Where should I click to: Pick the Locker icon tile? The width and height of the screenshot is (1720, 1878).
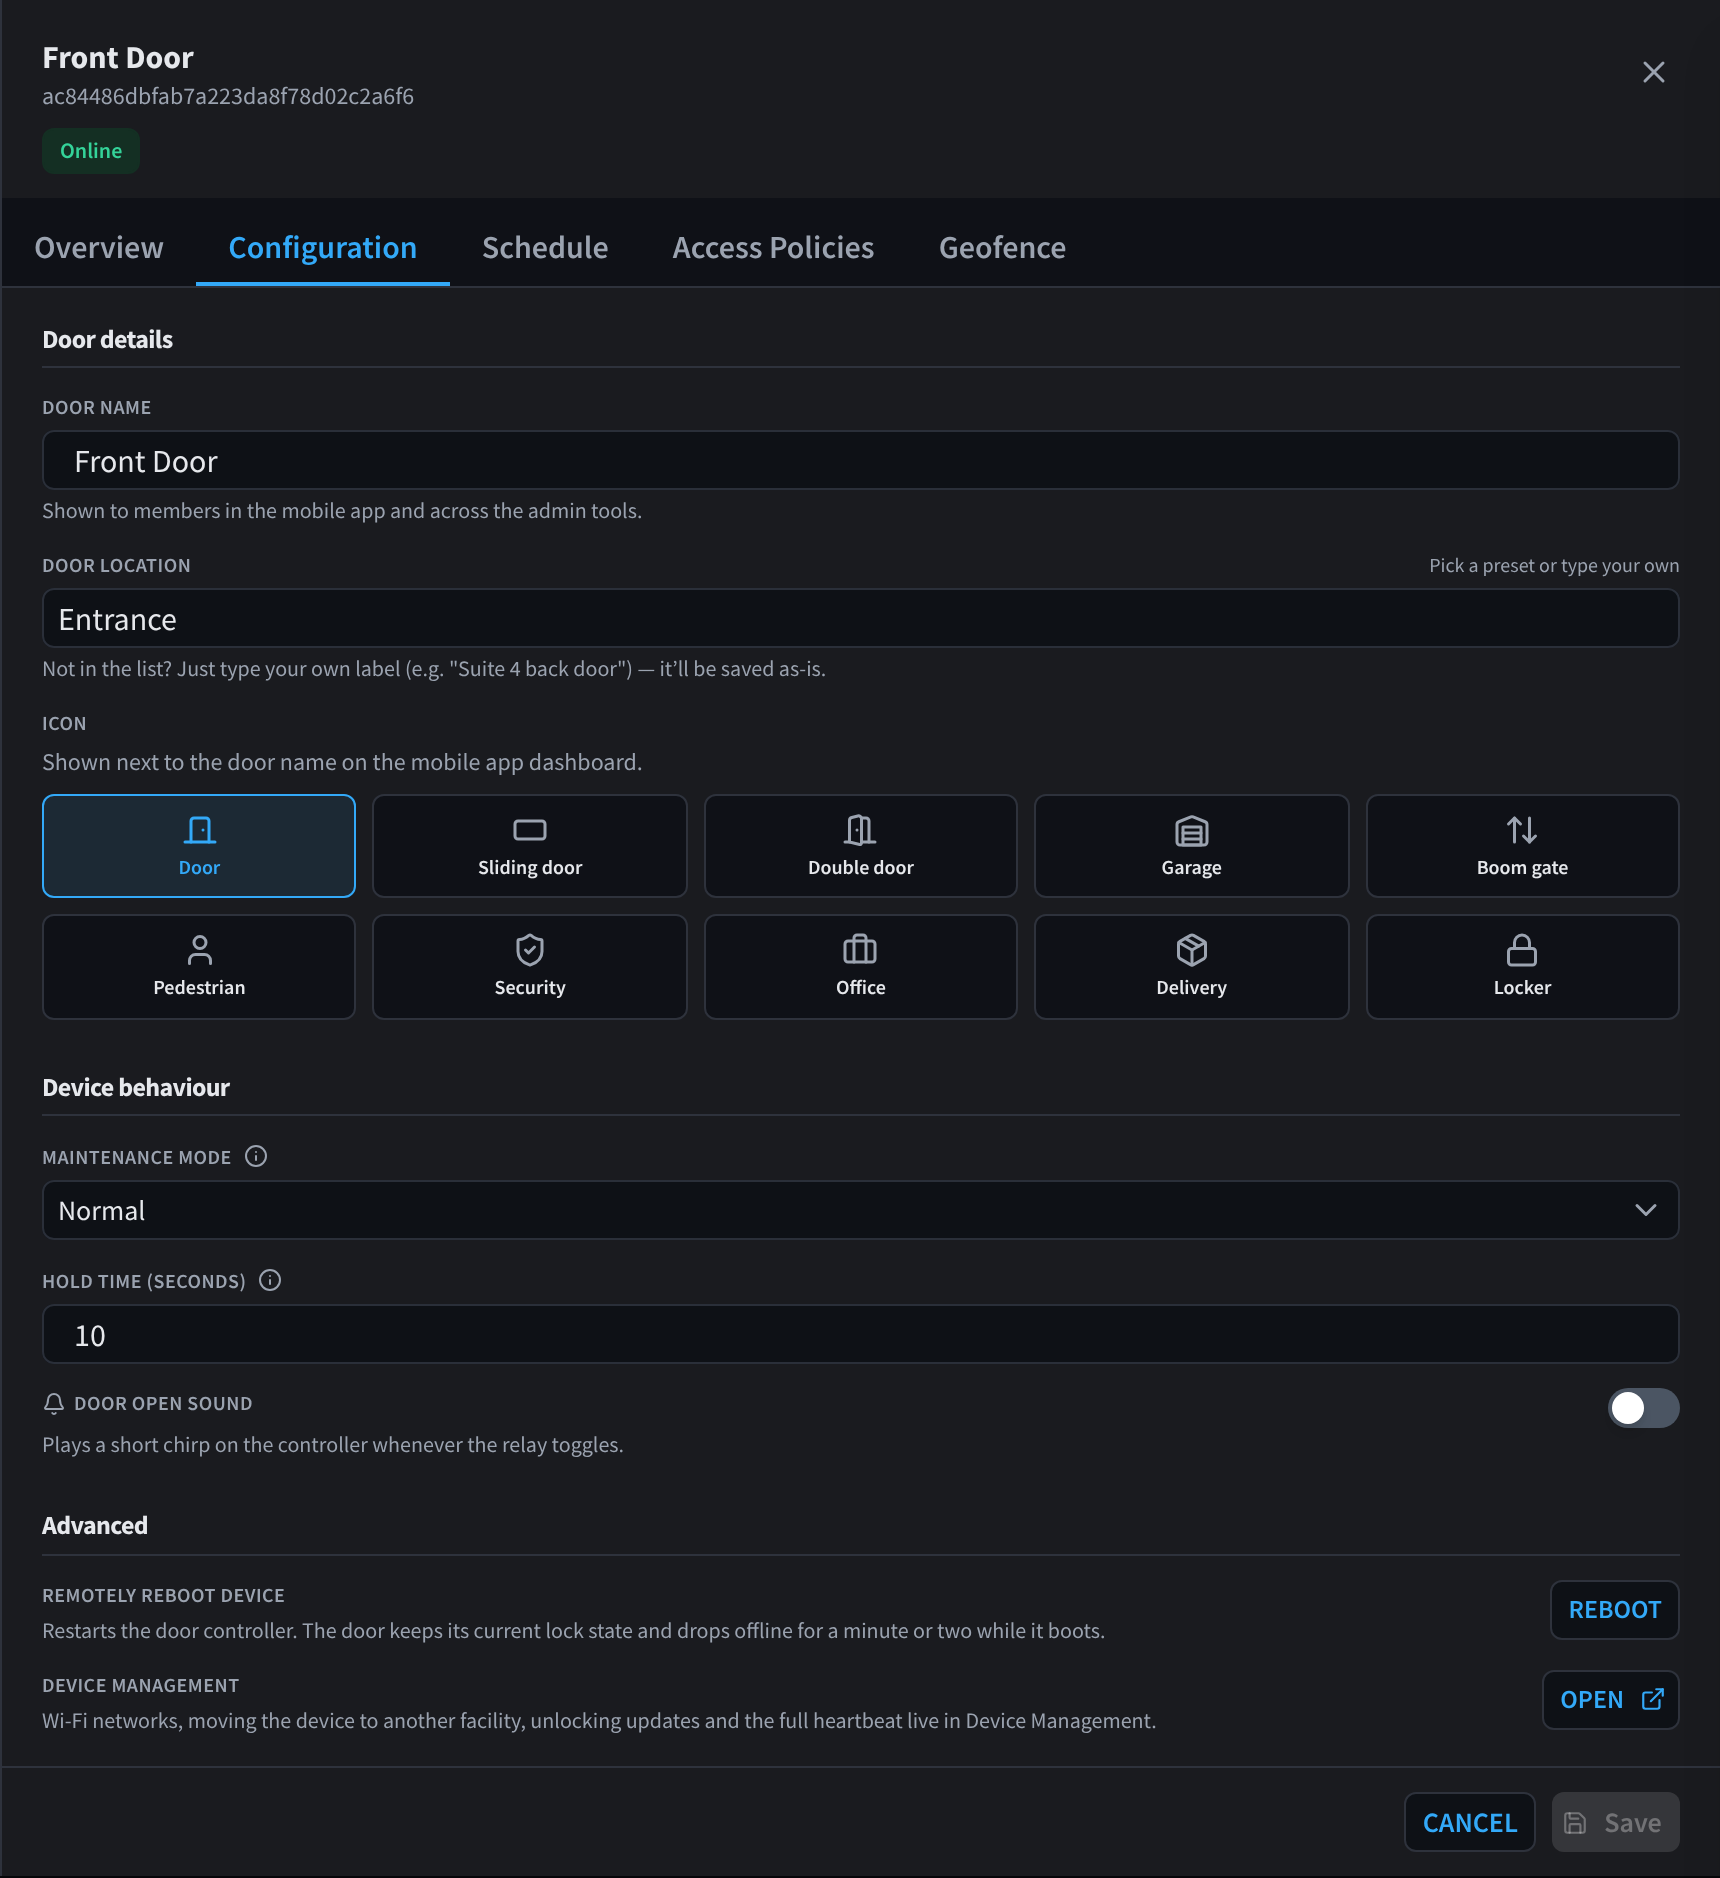click(x=1522, y=967)
